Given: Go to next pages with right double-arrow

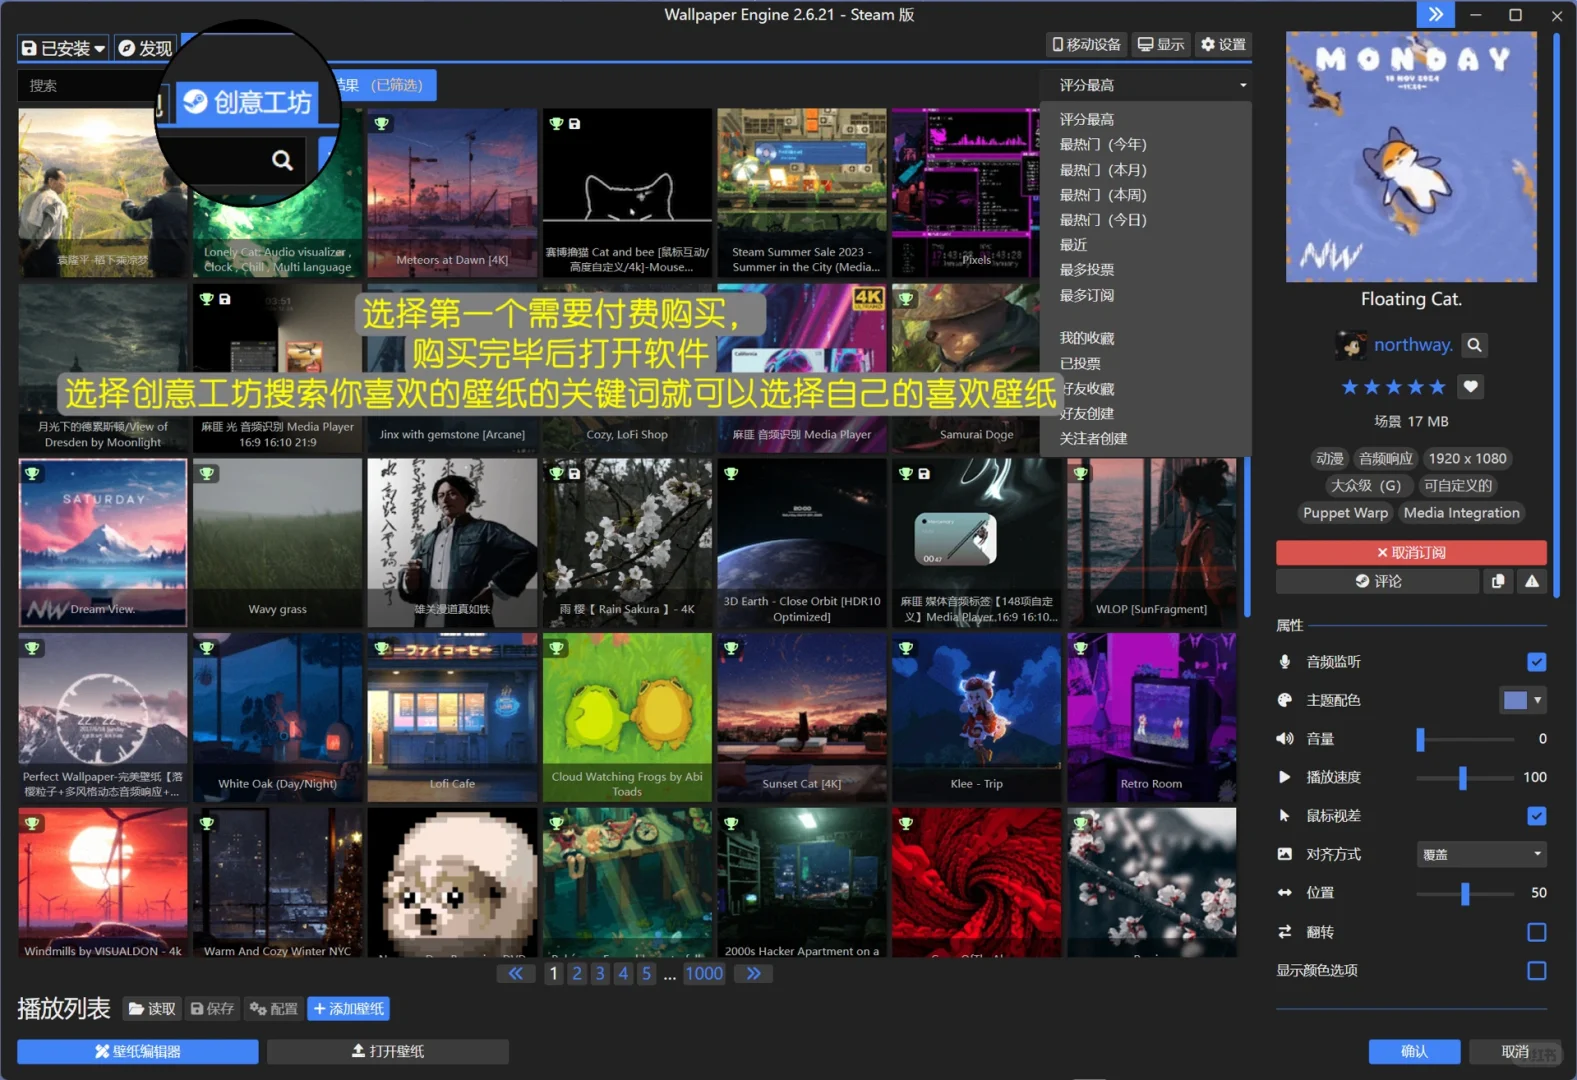Looking at the screenshot, I should (x=753, y=973).
